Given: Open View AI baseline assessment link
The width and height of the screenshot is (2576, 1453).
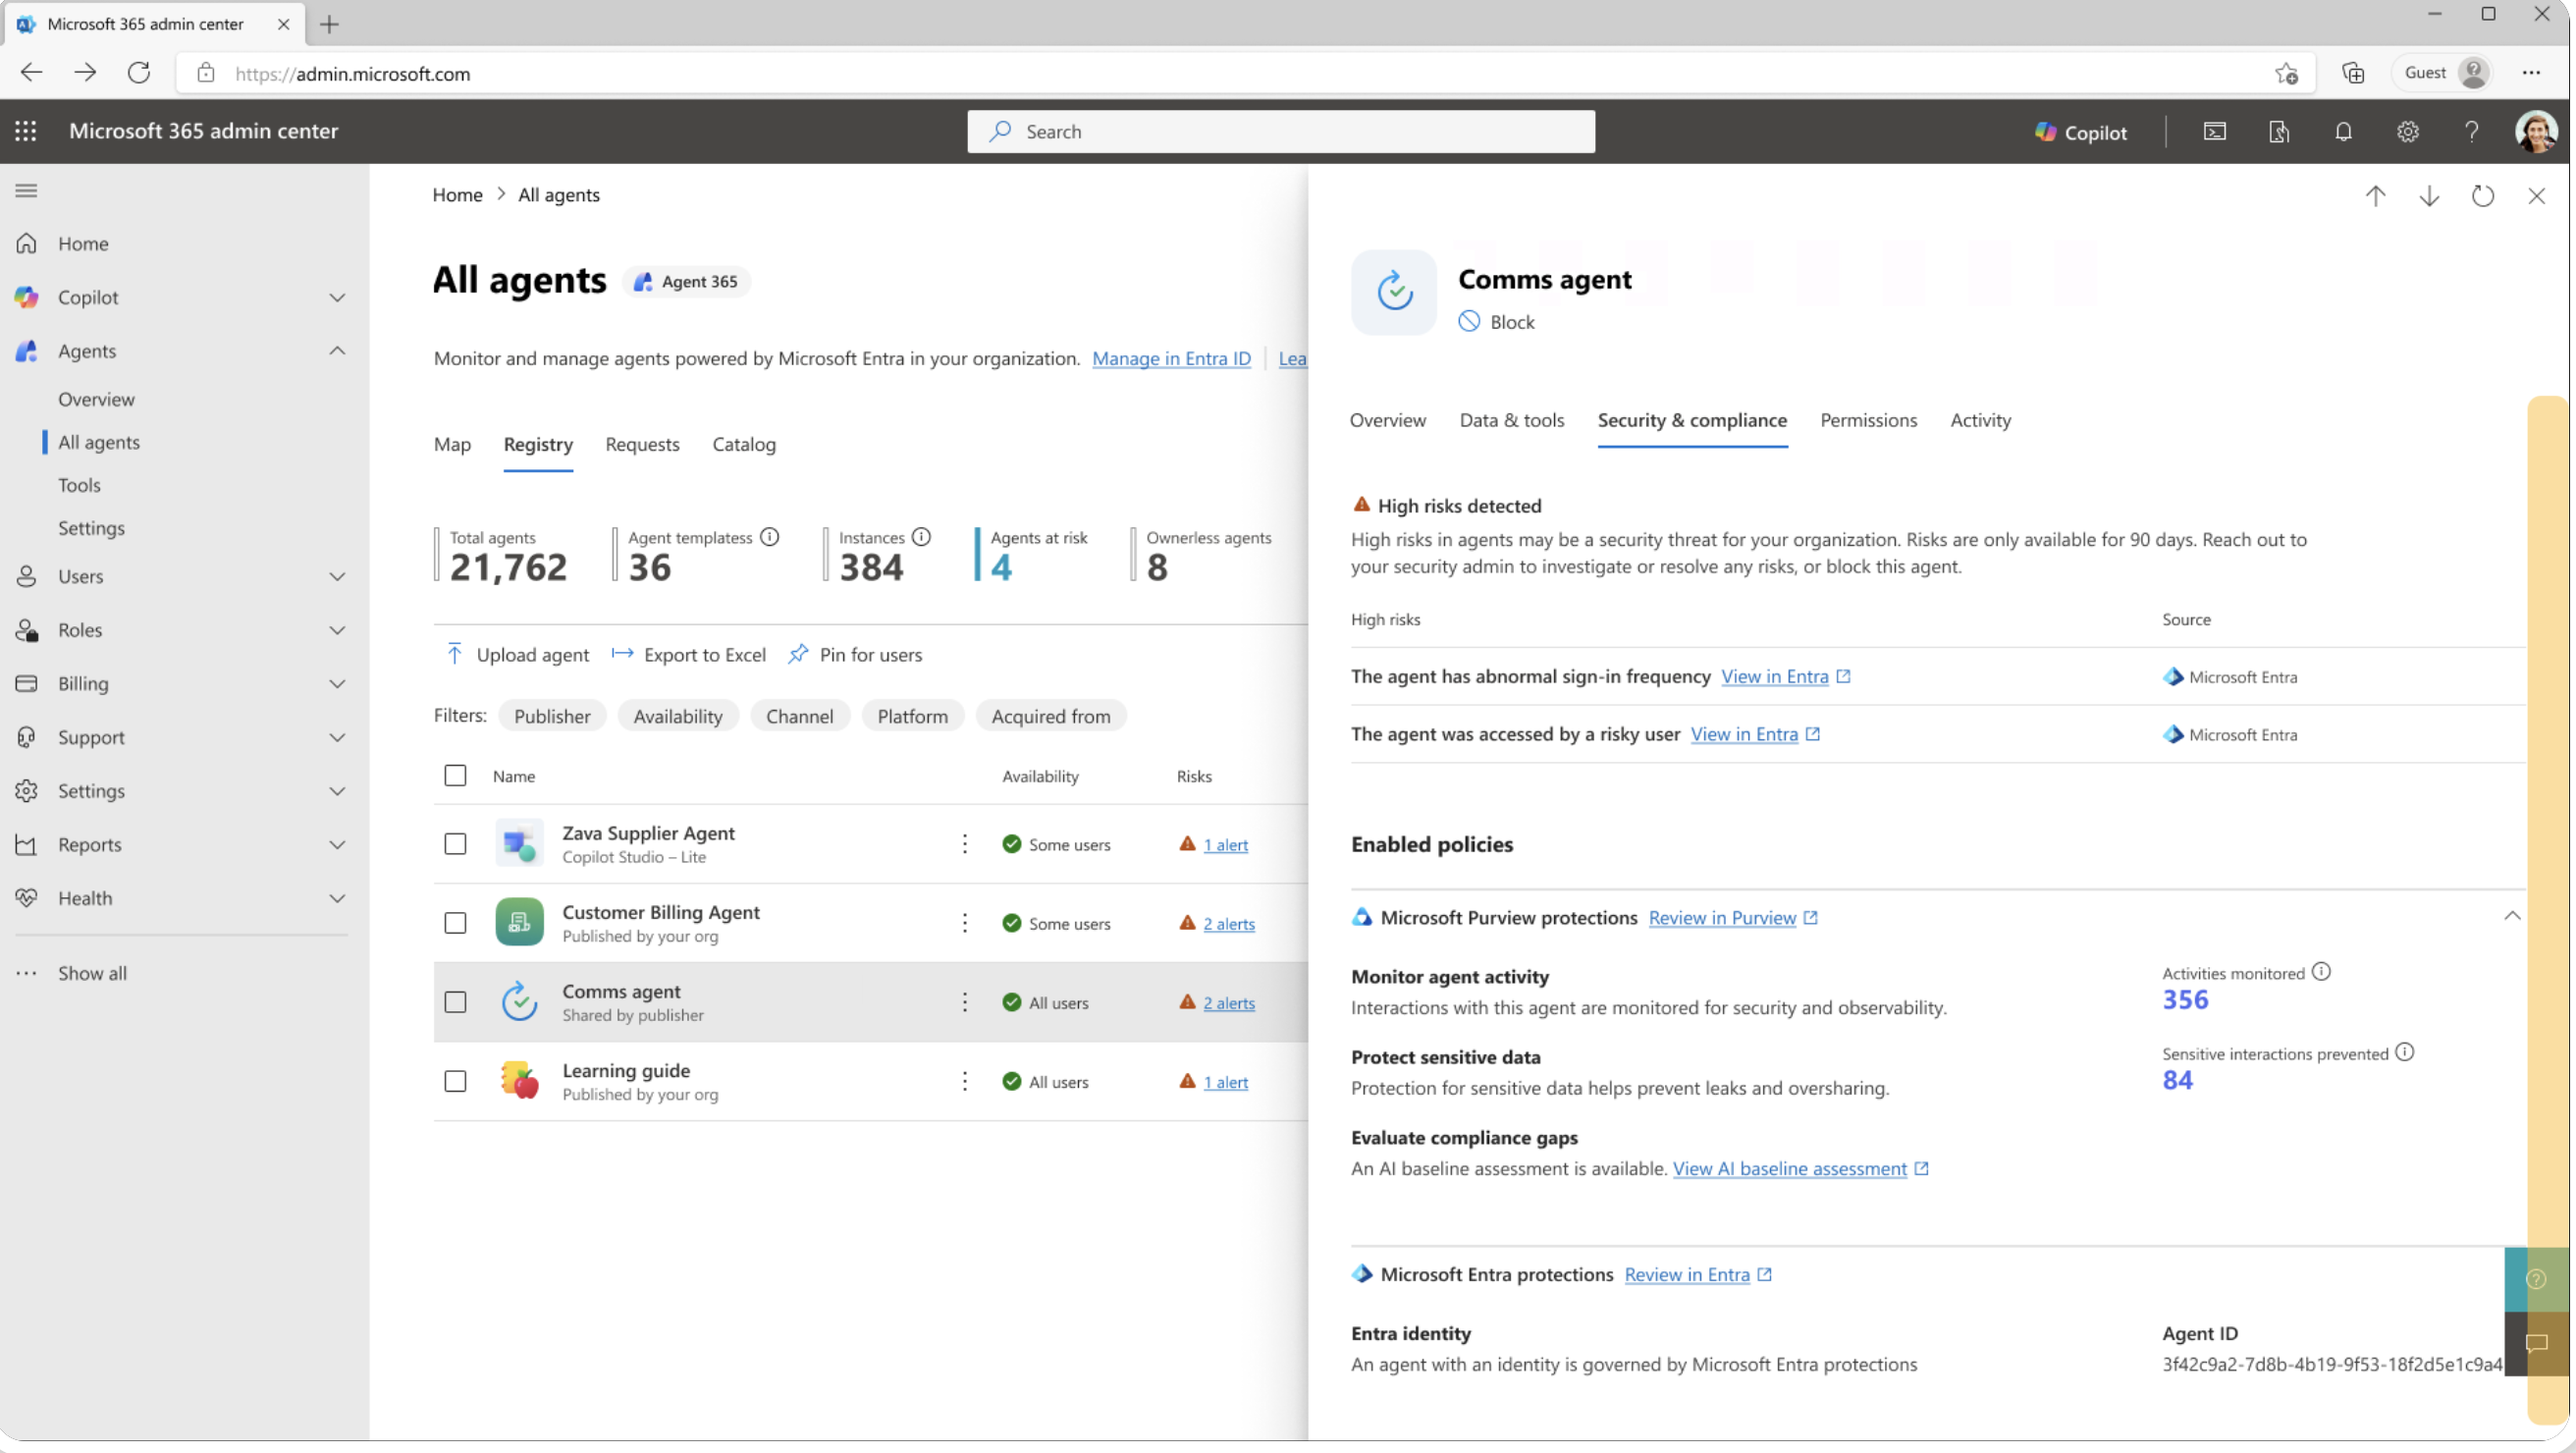Looking at the screenshot, I should [1800, 1169].
